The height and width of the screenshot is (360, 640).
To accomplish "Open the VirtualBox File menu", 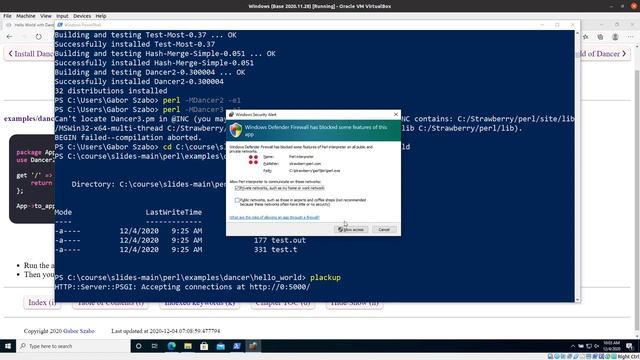I will click(x=7, y=16).
